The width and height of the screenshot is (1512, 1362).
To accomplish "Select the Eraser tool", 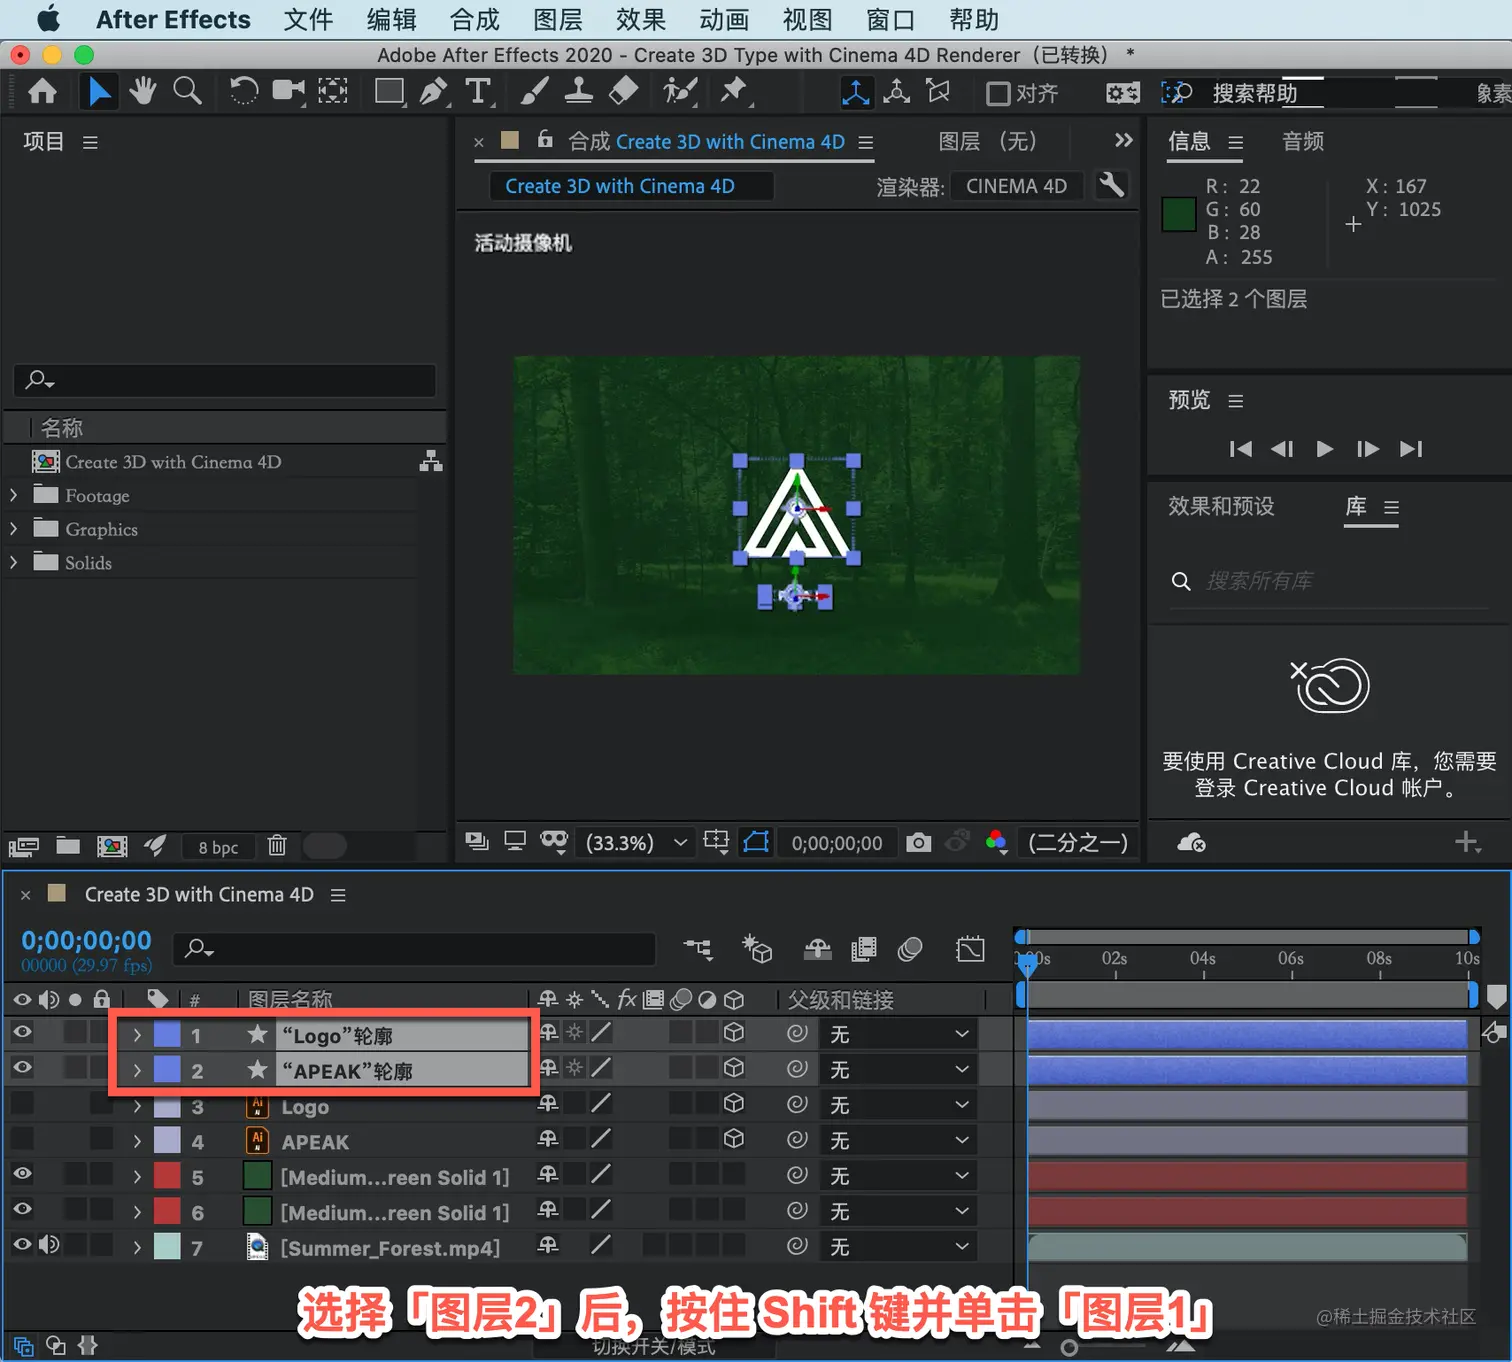I will coord(623,92).
